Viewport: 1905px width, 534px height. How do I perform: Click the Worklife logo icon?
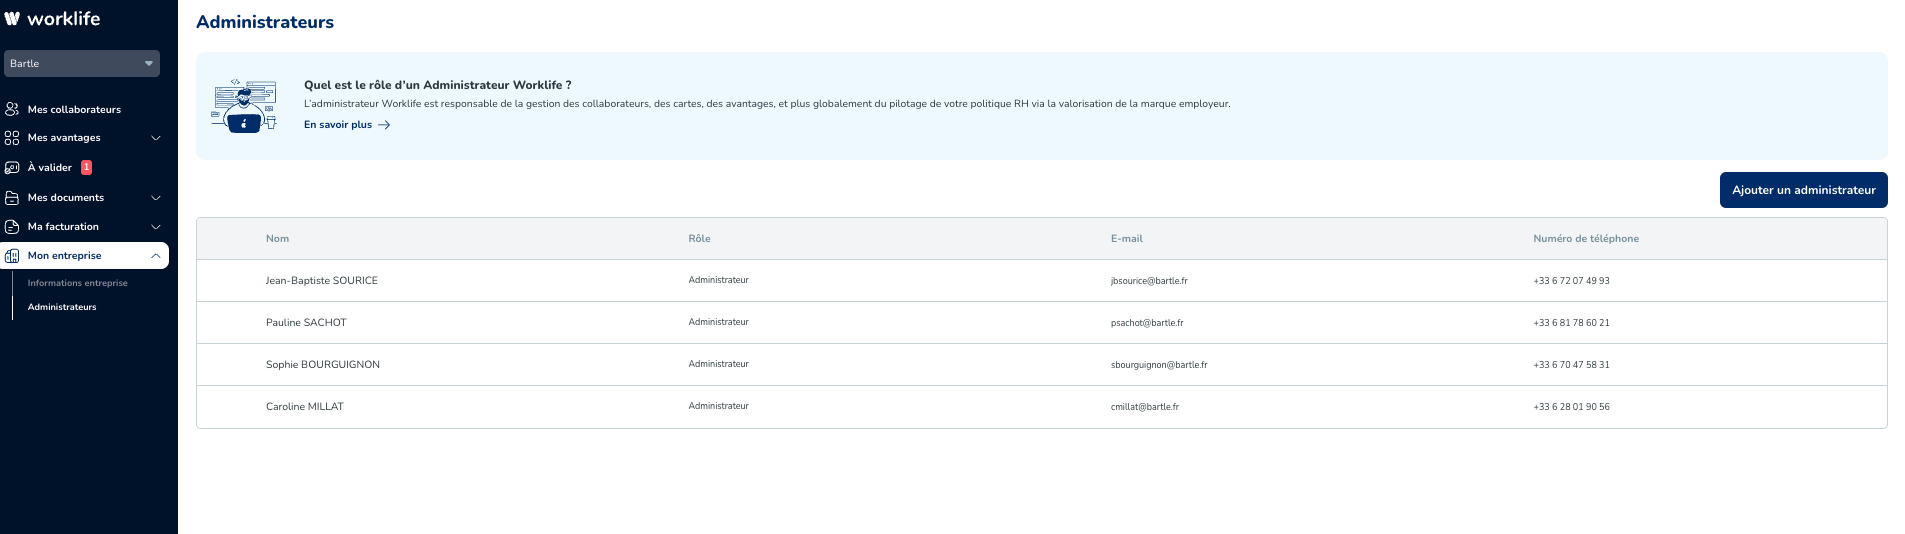(x=12, y=19)
